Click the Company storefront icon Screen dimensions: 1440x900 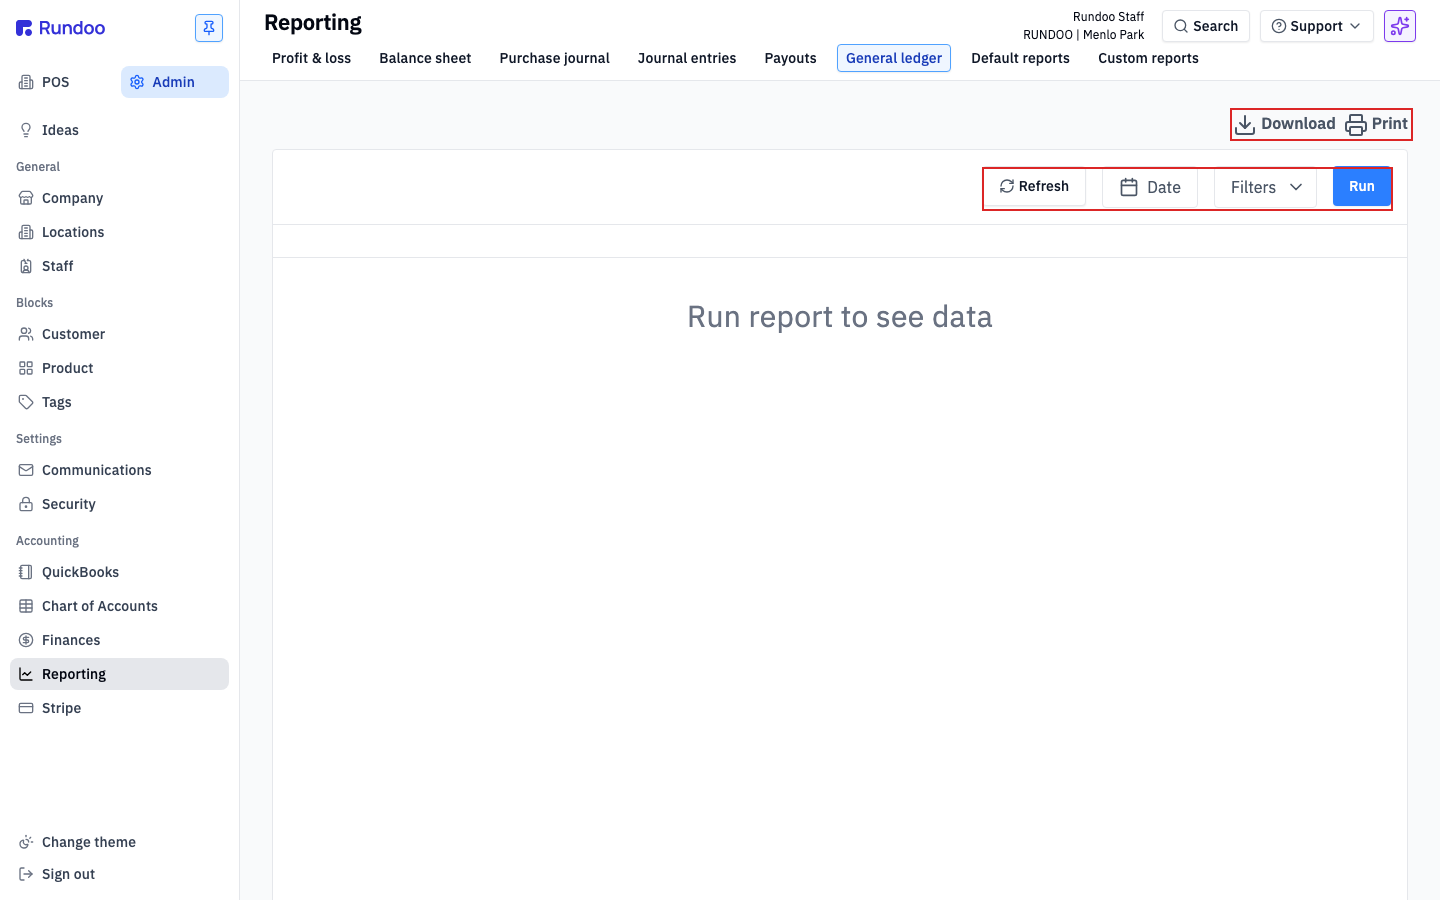26,198
